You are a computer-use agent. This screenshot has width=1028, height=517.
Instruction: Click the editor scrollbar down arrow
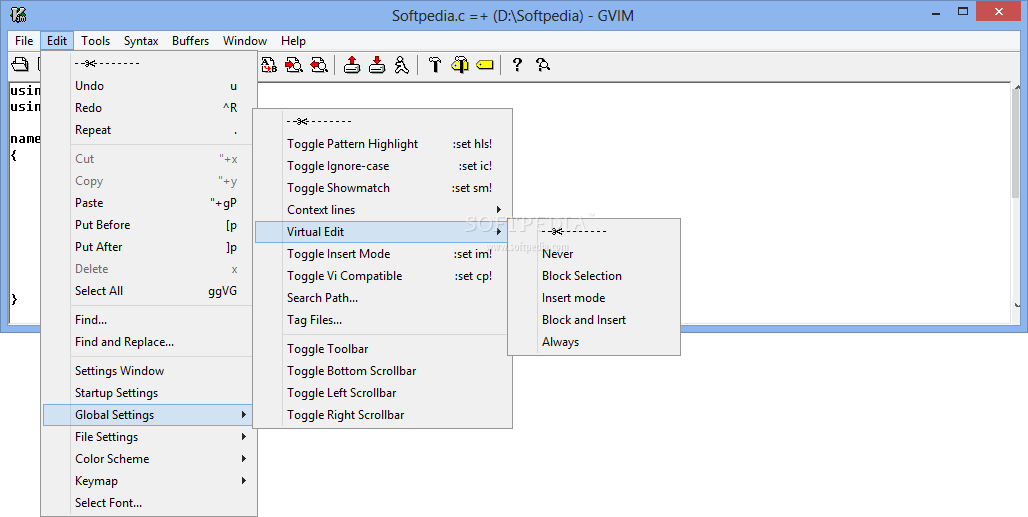[x=1017, y=305]
